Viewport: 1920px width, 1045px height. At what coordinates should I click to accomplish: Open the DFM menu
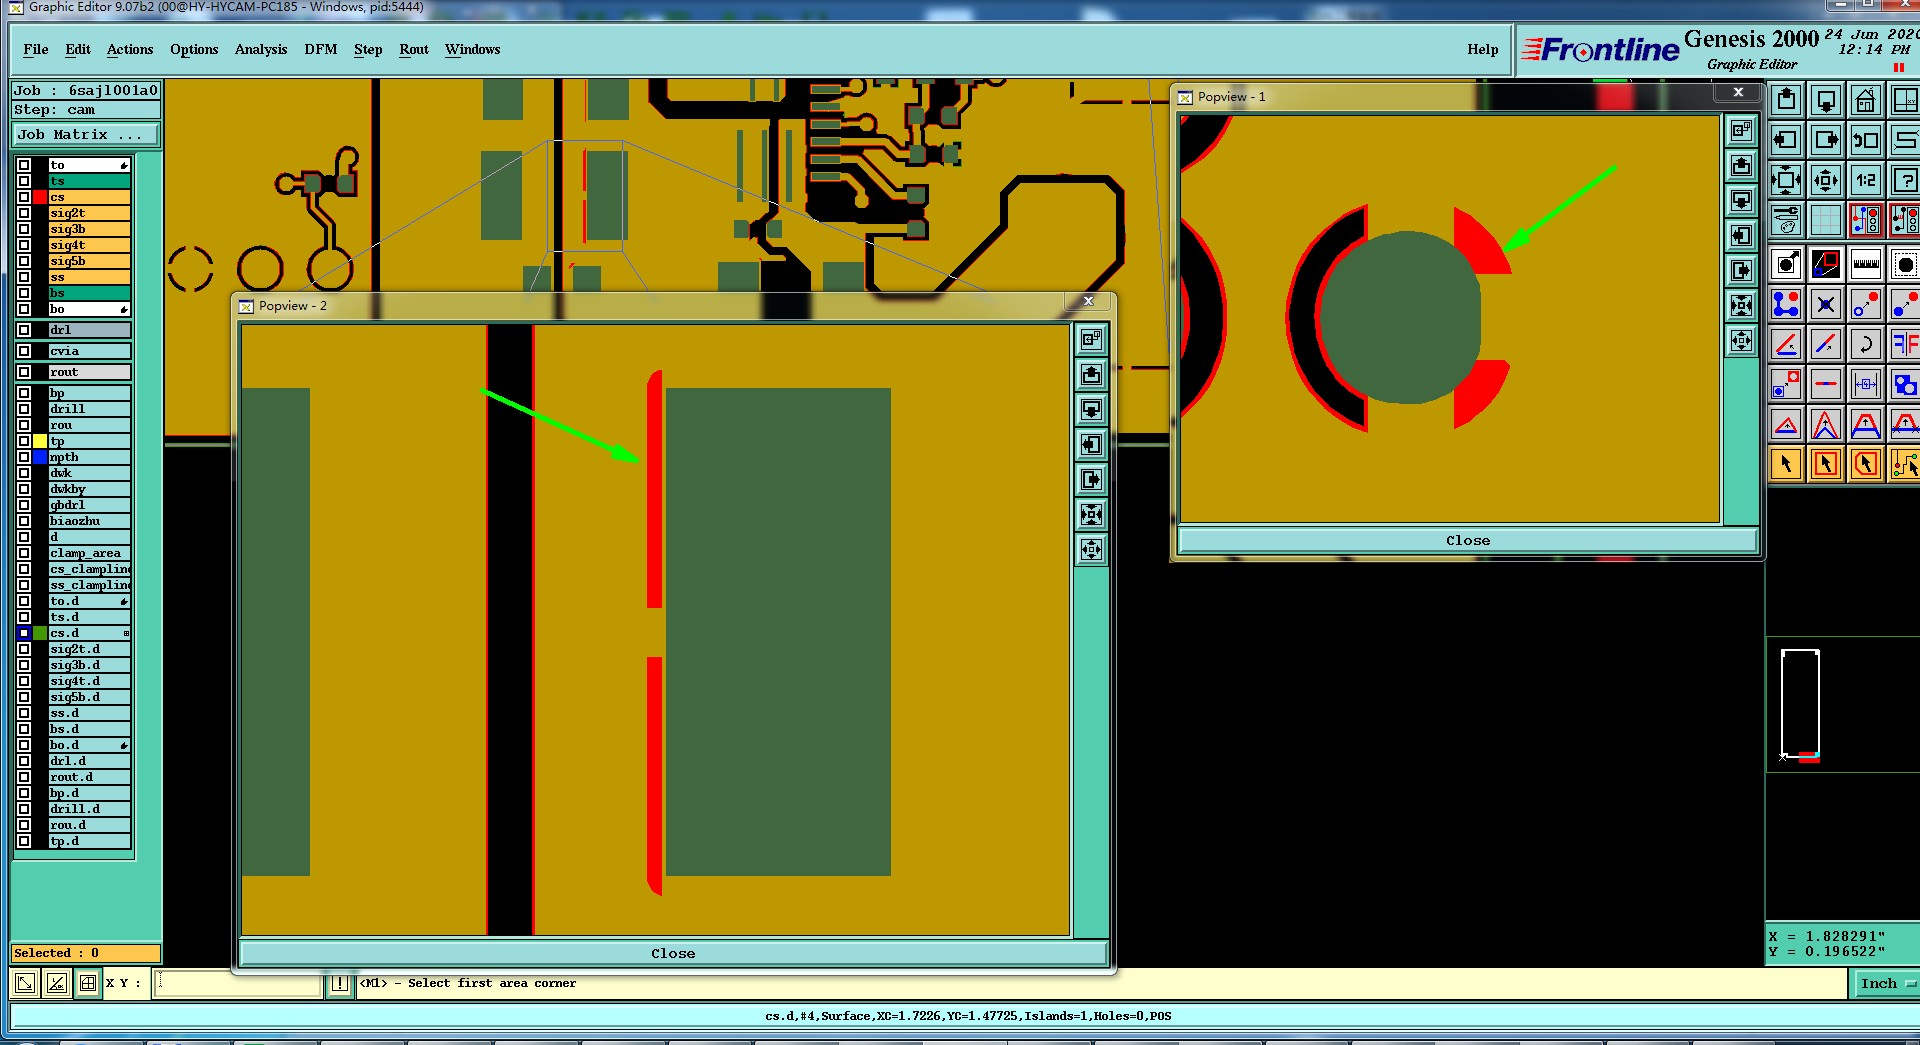tap(321, 49)
